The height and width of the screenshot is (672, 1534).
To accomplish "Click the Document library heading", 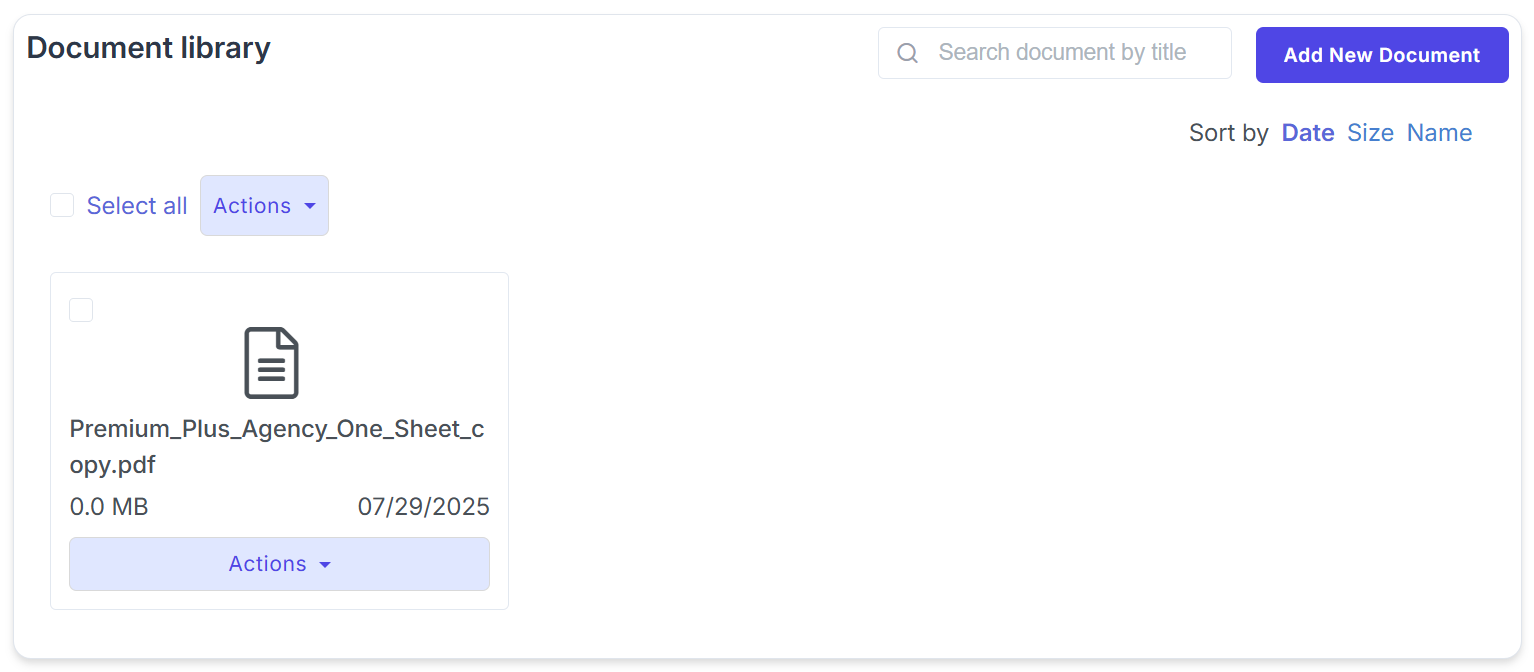I will coord(149,48).
